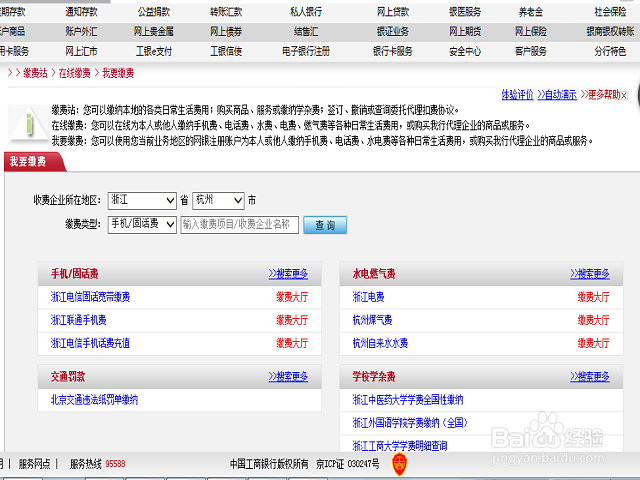Open the 自动演示 link
640x480 pixels.
tap(557, 95)
